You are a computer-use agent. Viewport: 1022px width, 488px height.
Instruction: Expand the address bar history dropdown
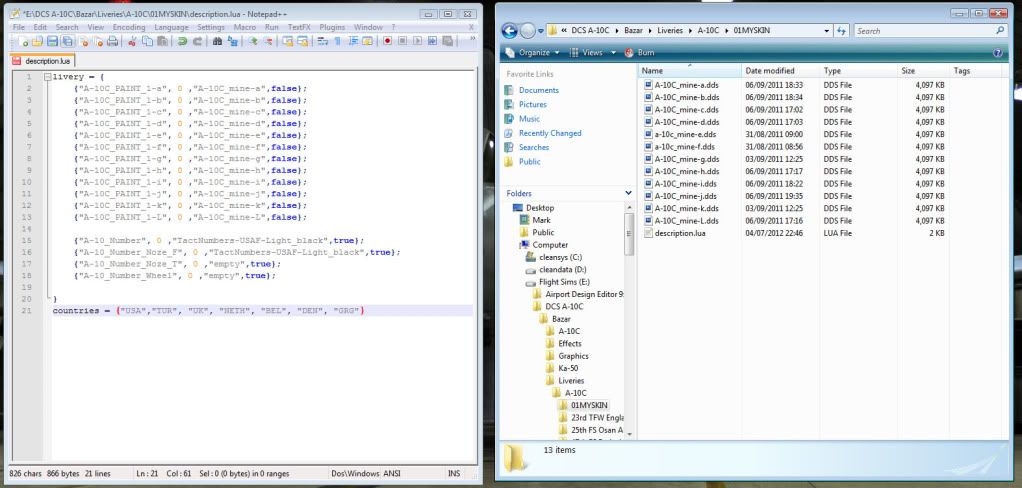pos(826,31)
